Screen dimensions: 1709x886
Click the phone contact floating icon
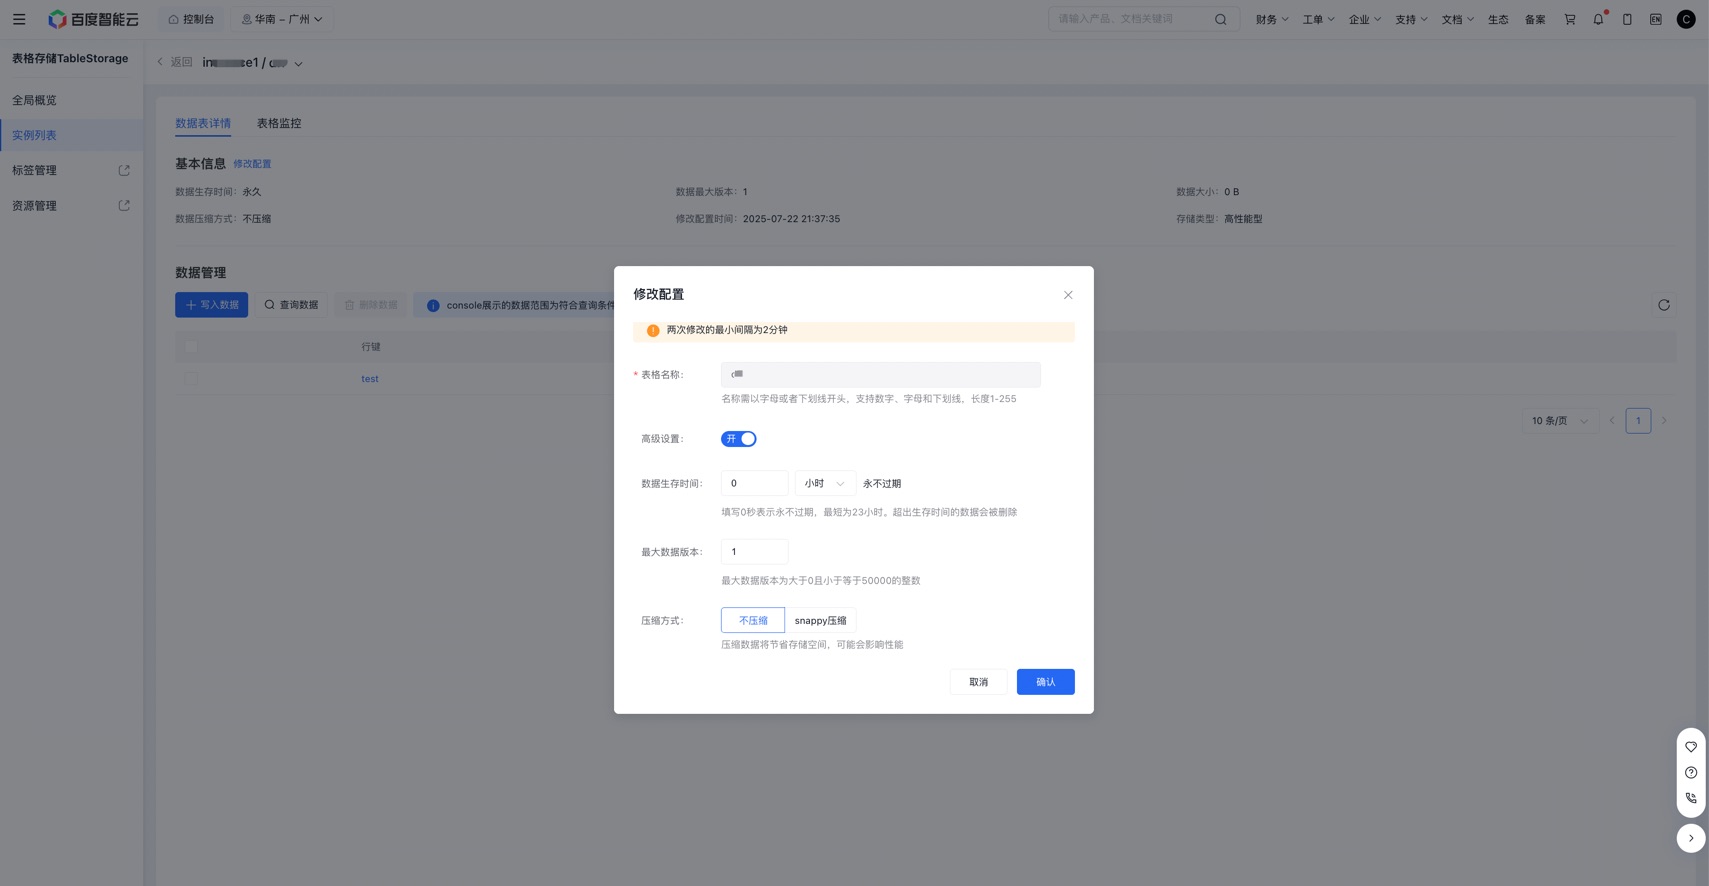click(x=1690, y=798)
